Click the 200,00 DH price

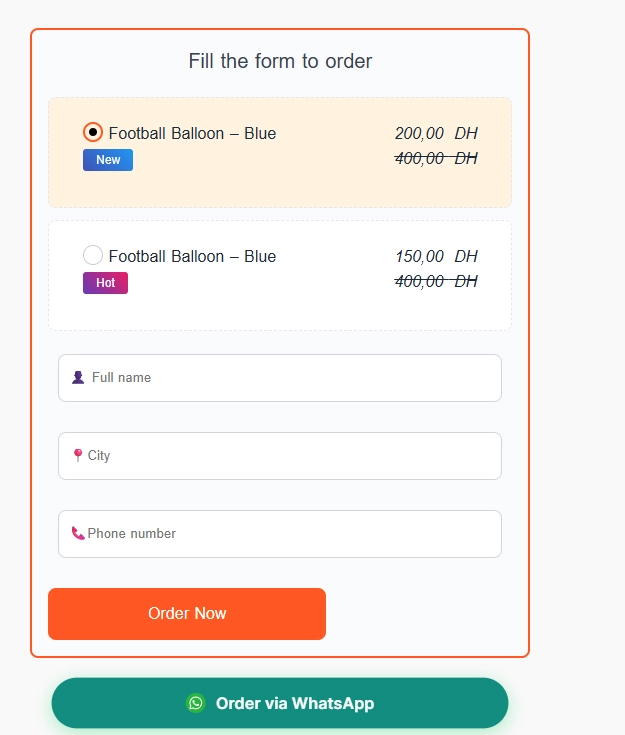coord(436,133)
